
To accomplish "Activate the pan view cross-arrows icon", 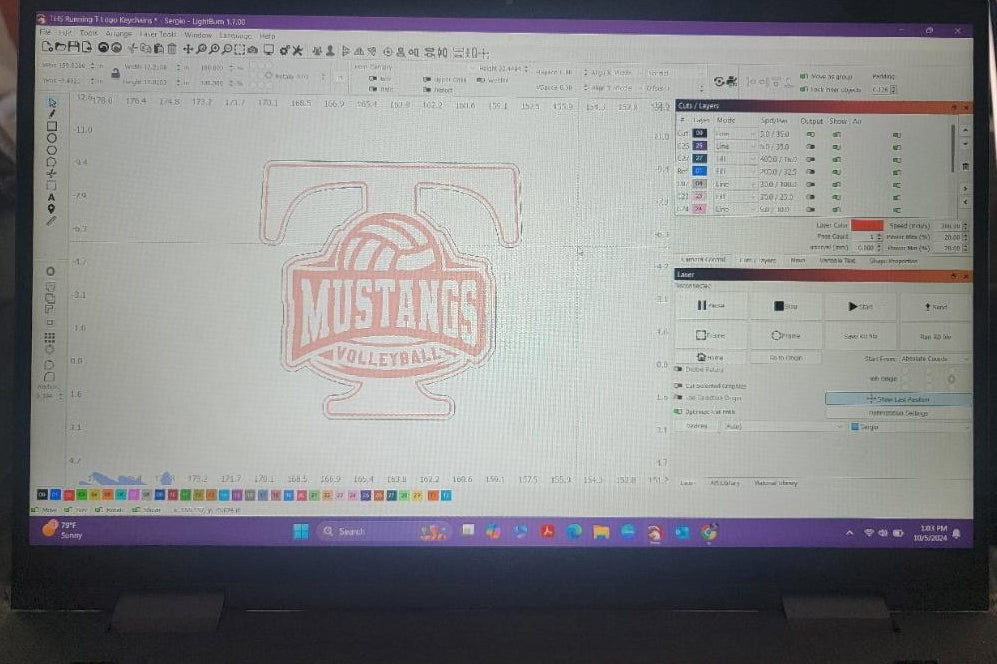I will tap(188, 49).
